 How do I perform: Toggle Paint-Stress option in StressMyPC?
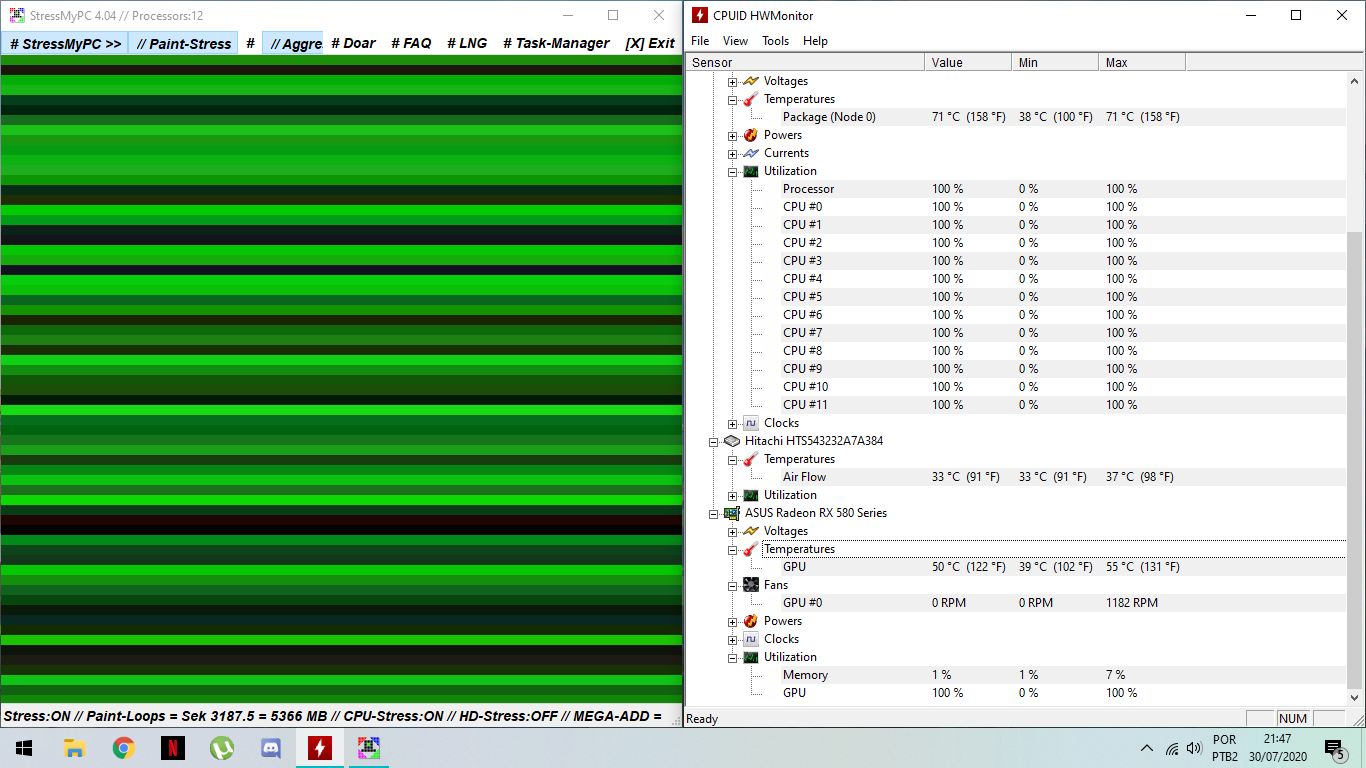[x=184, y=43]
